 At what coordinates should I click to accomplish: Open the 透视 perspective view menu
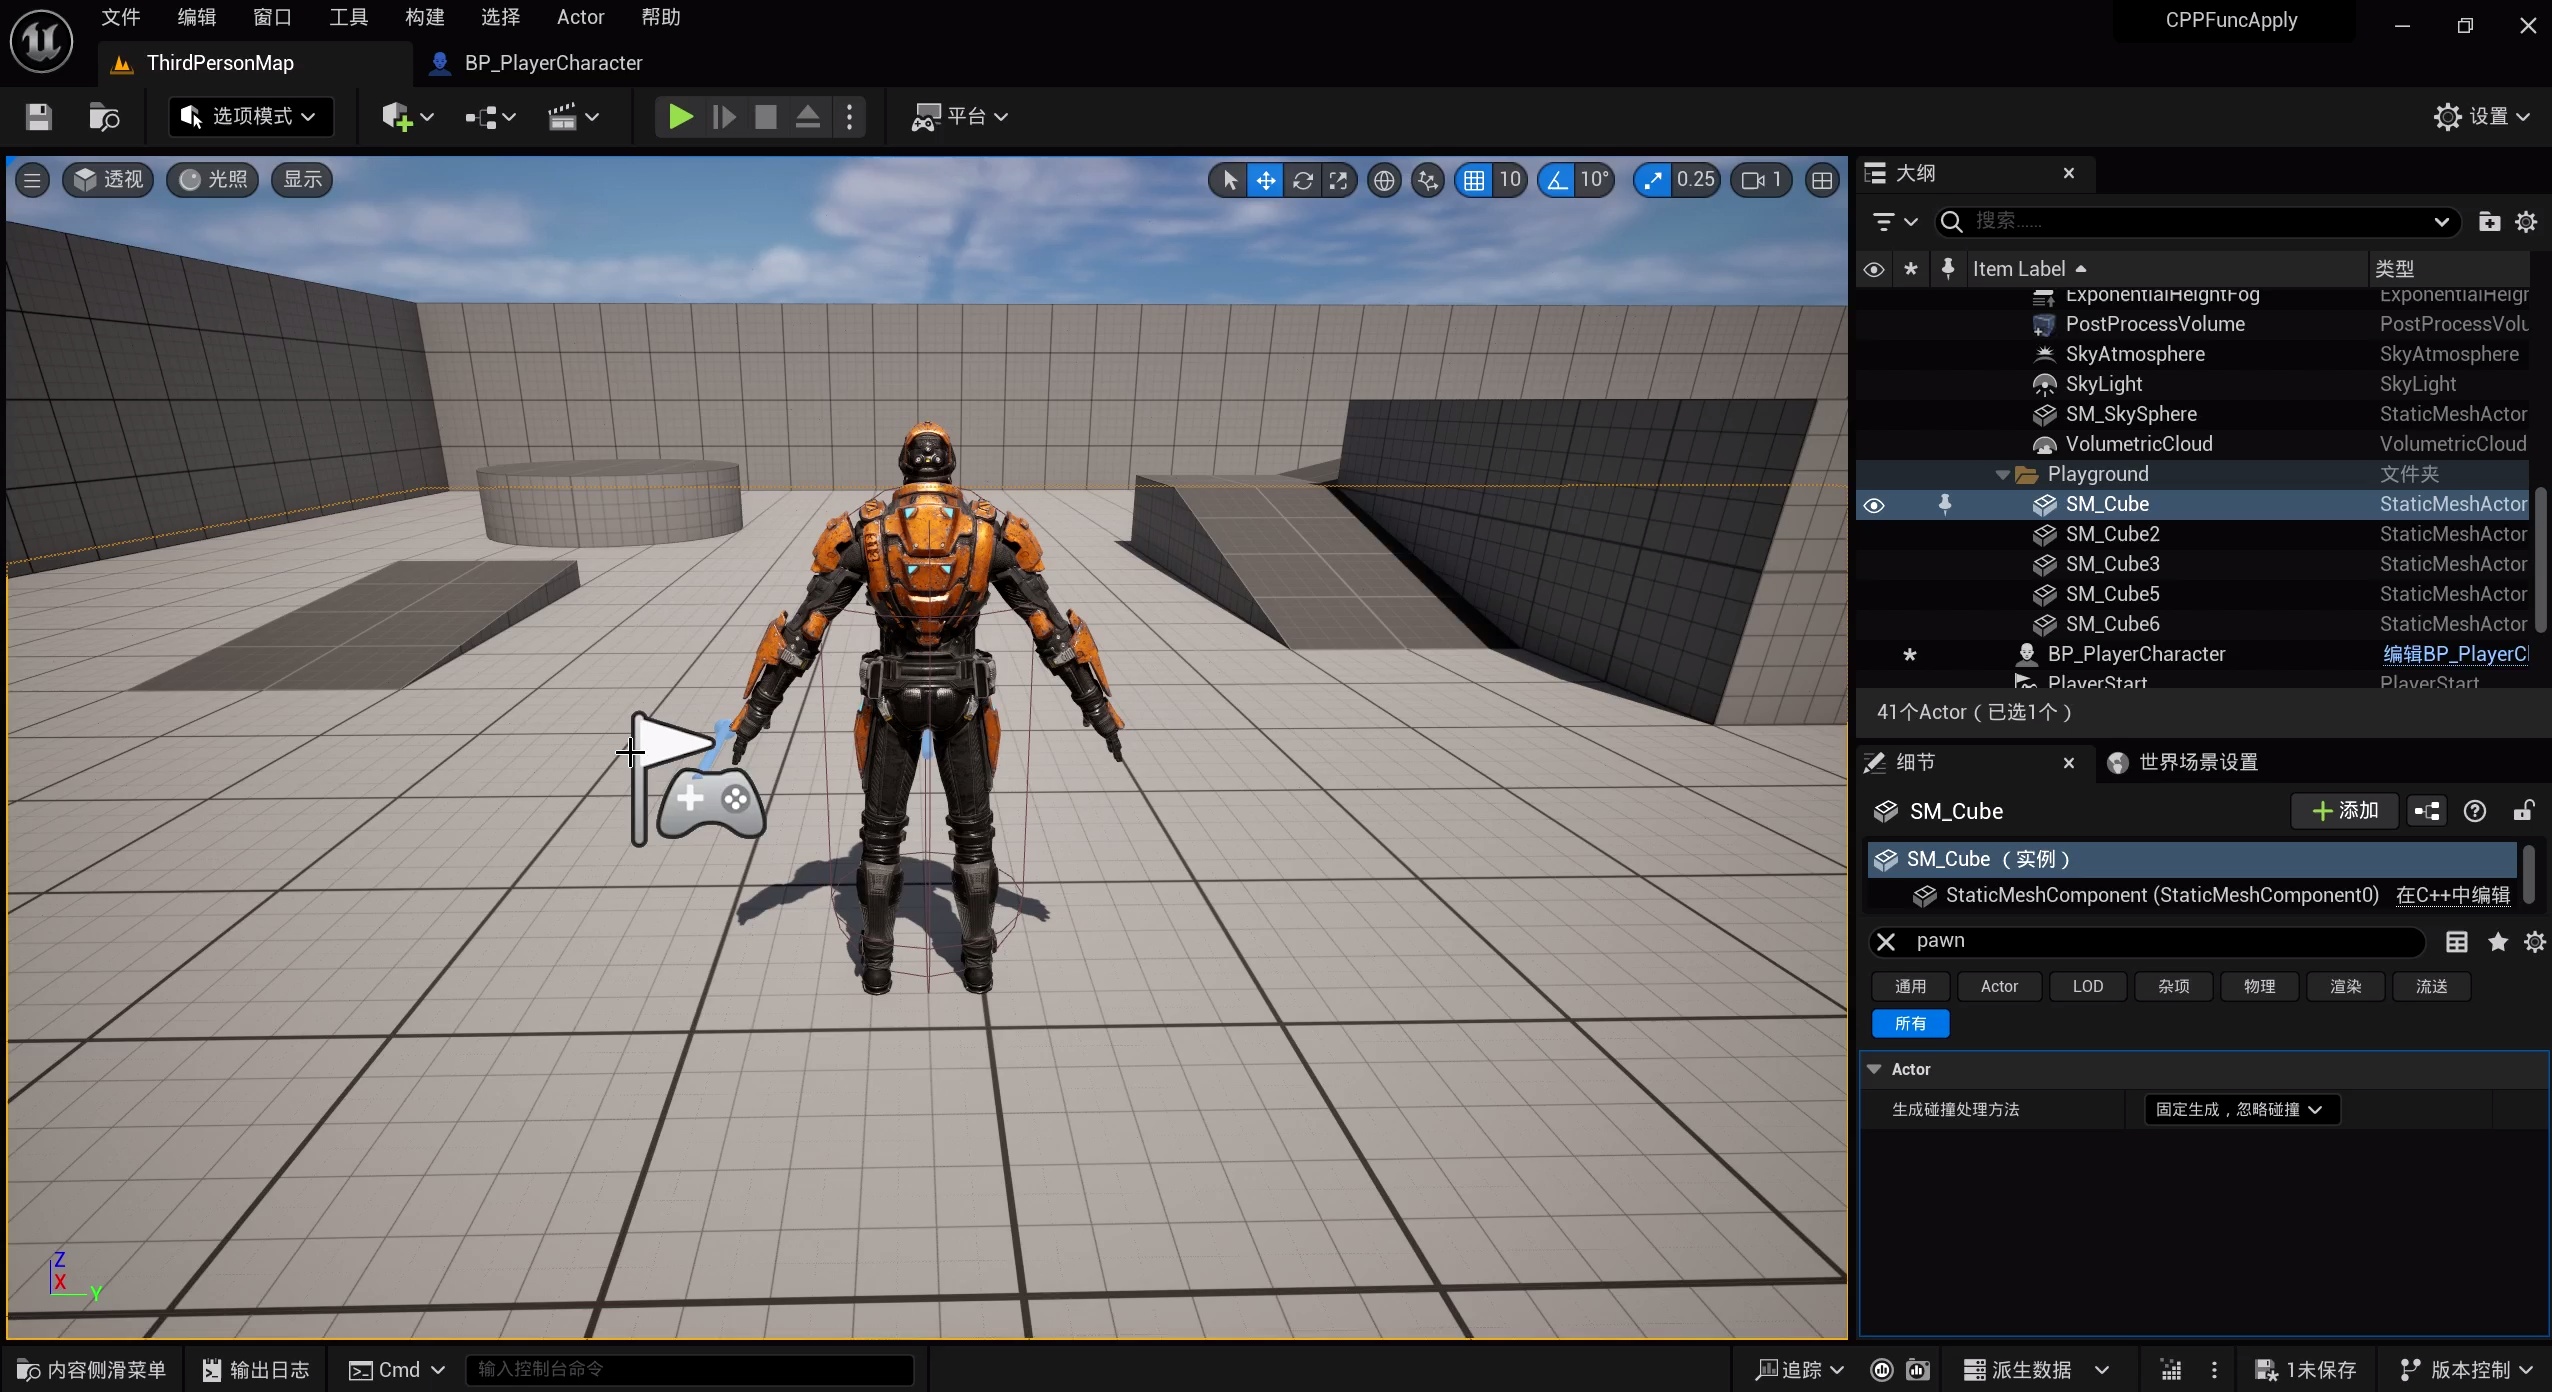pyautogui.click(x=109, y=180)
